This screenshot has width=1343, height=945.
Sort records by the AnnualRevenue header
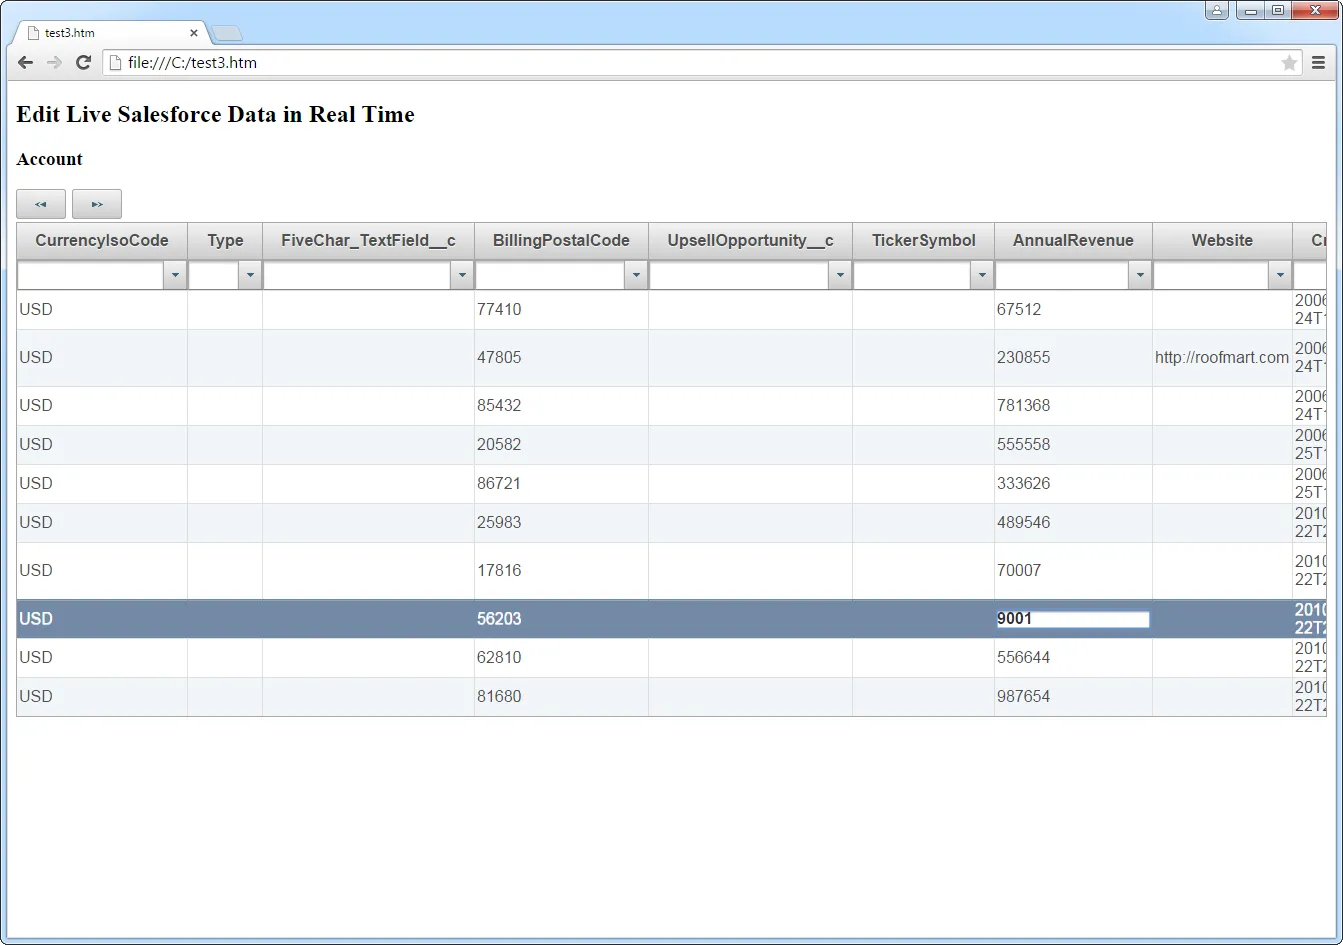[1072, 240]
